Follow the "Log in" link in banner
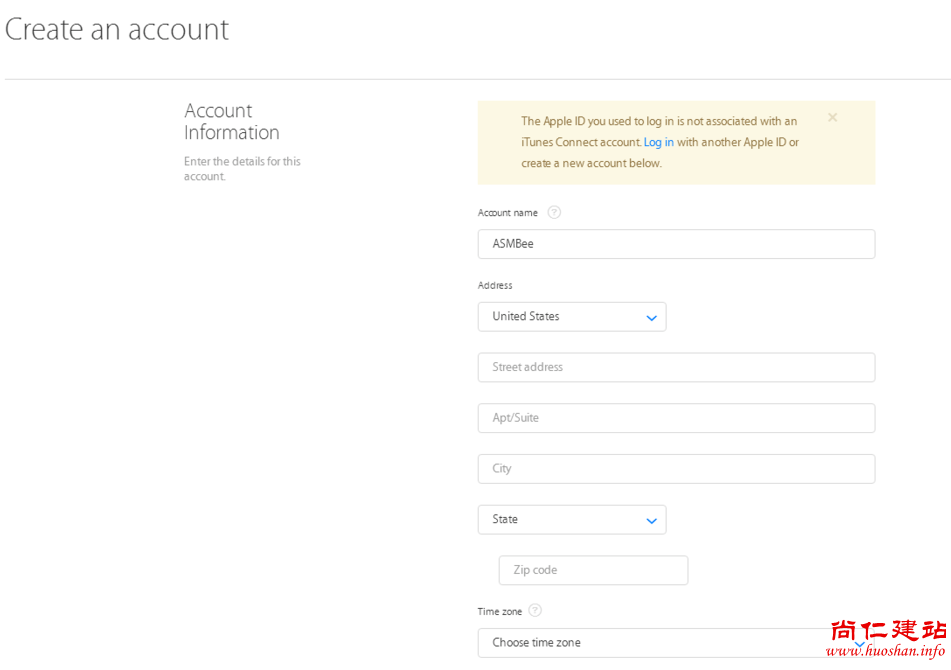Viewport: 951px width, 670px height. [658, 142]
